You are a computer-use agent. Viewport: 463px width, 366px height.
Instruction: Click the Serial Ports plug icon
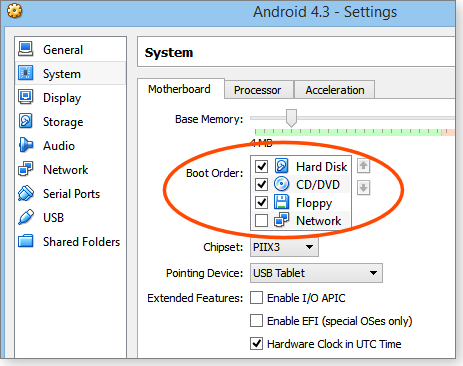[x=26, y=193]
